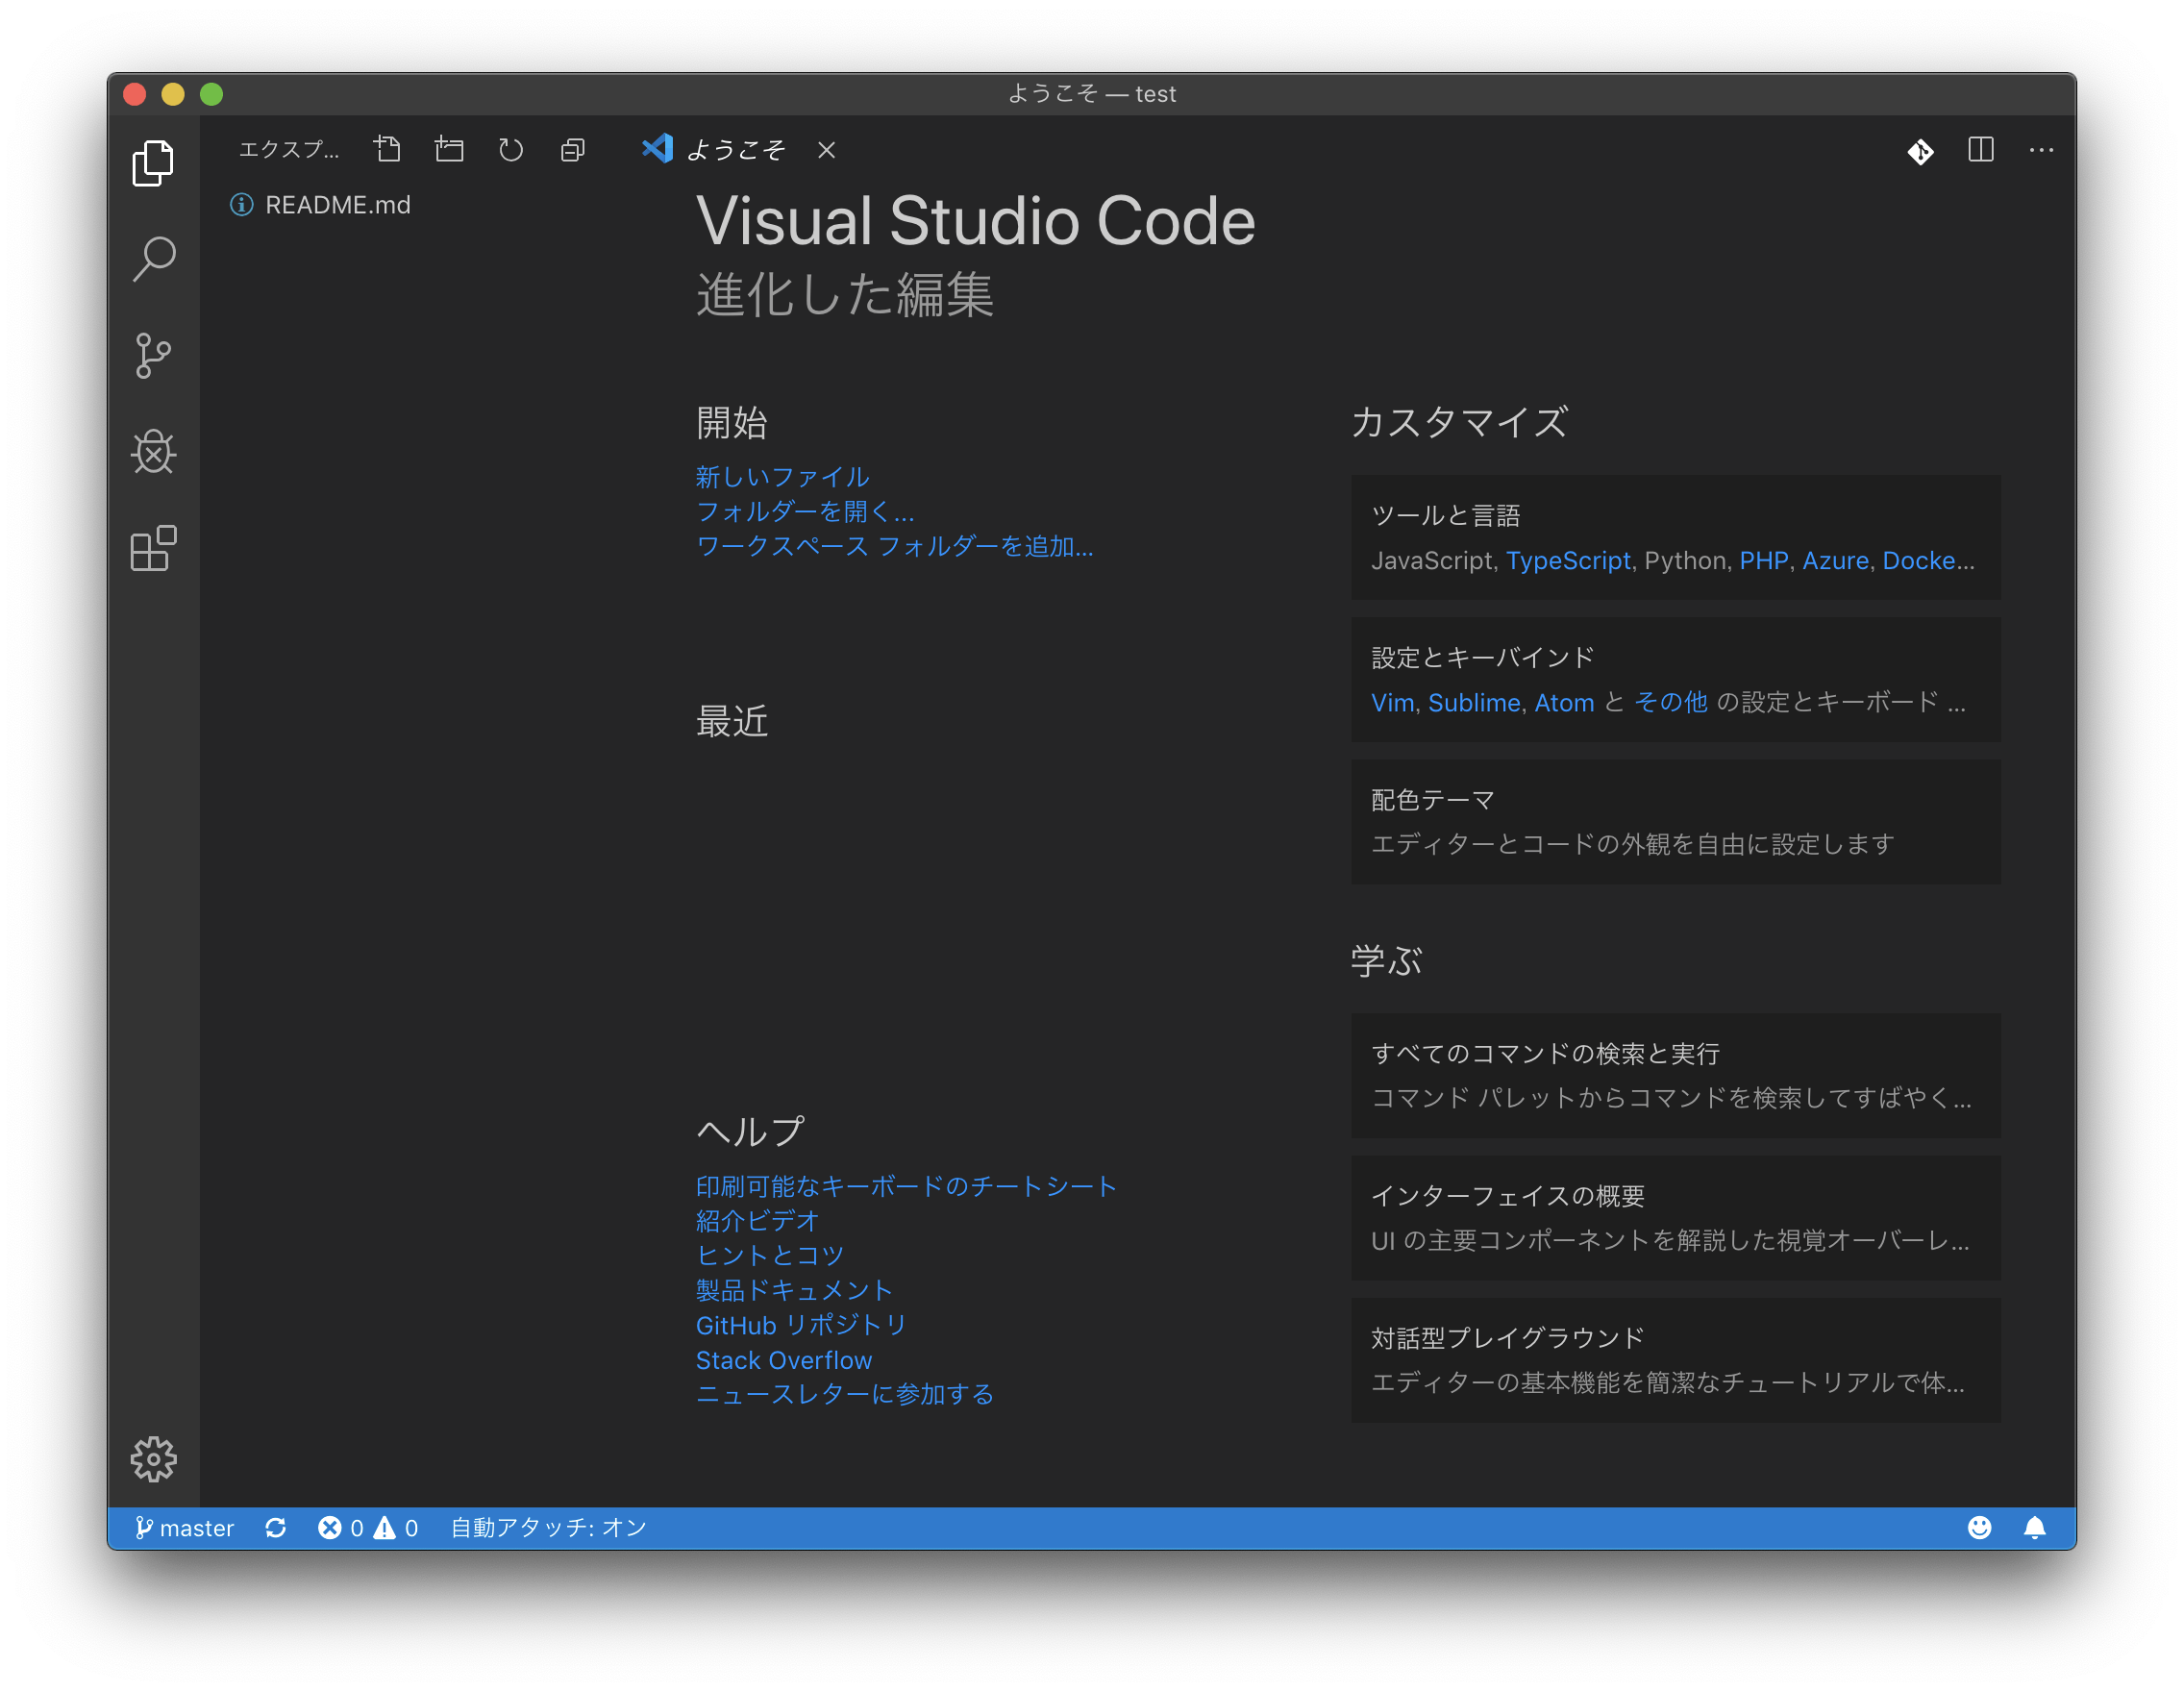2184x1692 pixels.
Task: Open the Stack Overflow help link
Action: pos(783,1360)
